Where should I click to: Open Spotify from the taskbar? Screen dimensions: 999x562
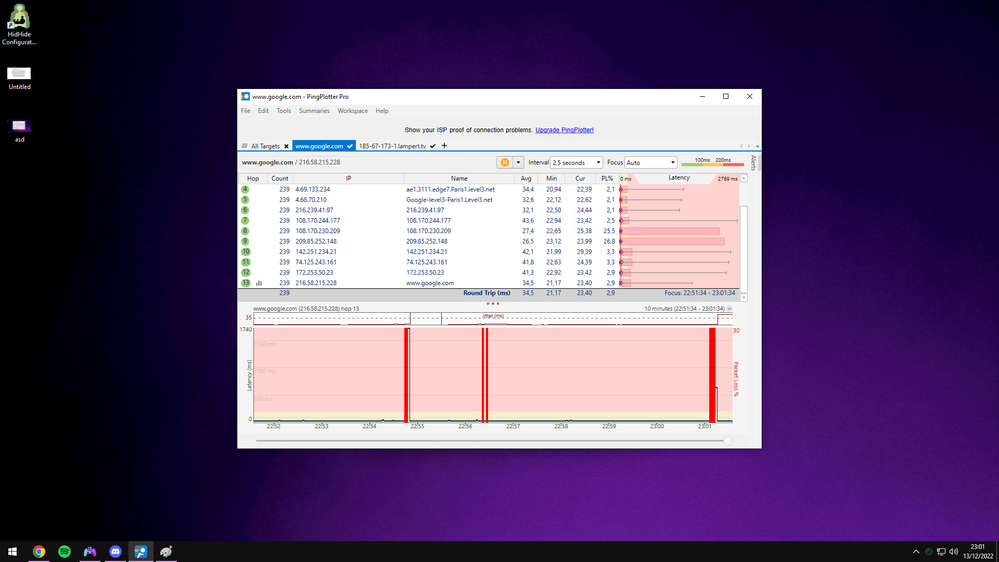pos(65,551)
